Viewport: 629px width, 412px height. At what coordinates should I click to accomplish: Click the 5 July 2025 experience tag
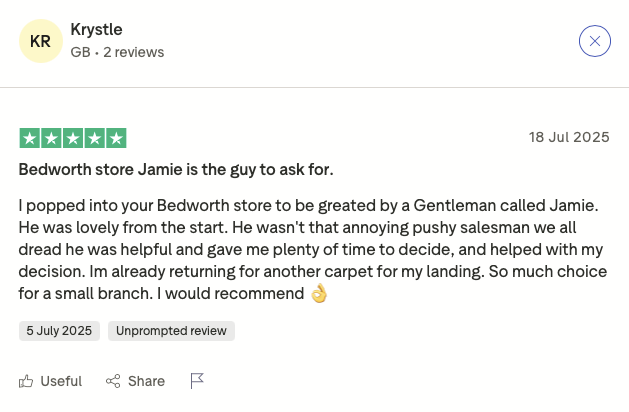tap(59, 331)
